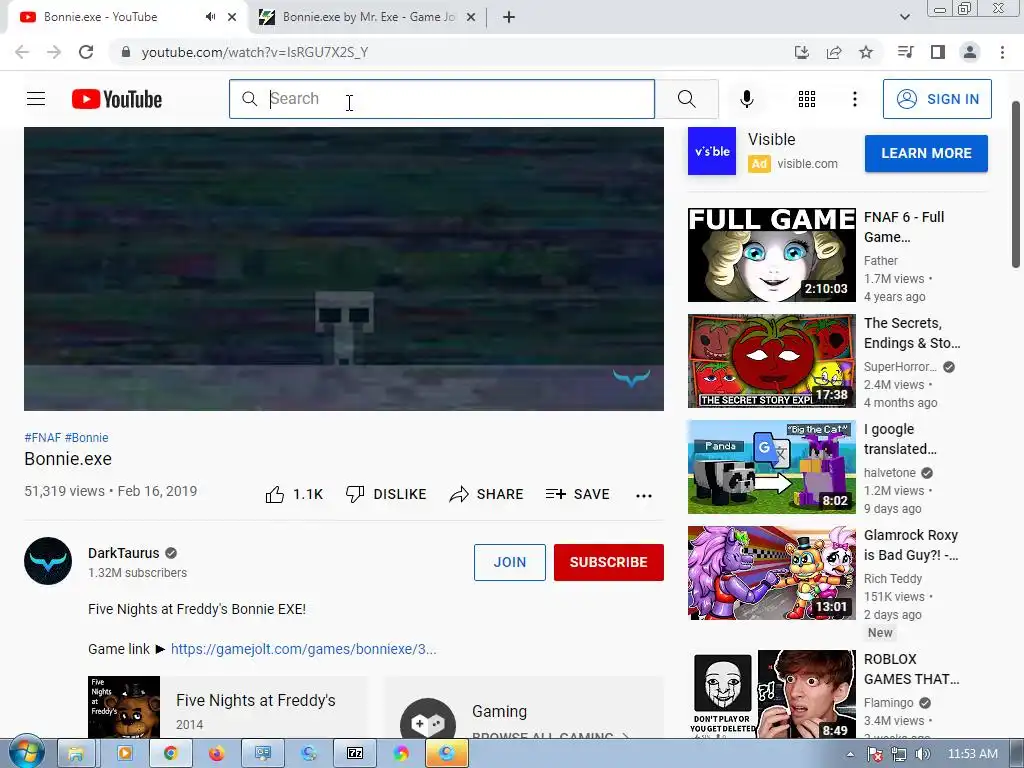
Task: Open Five Nights at Freddy's game card
Action: 227,707
